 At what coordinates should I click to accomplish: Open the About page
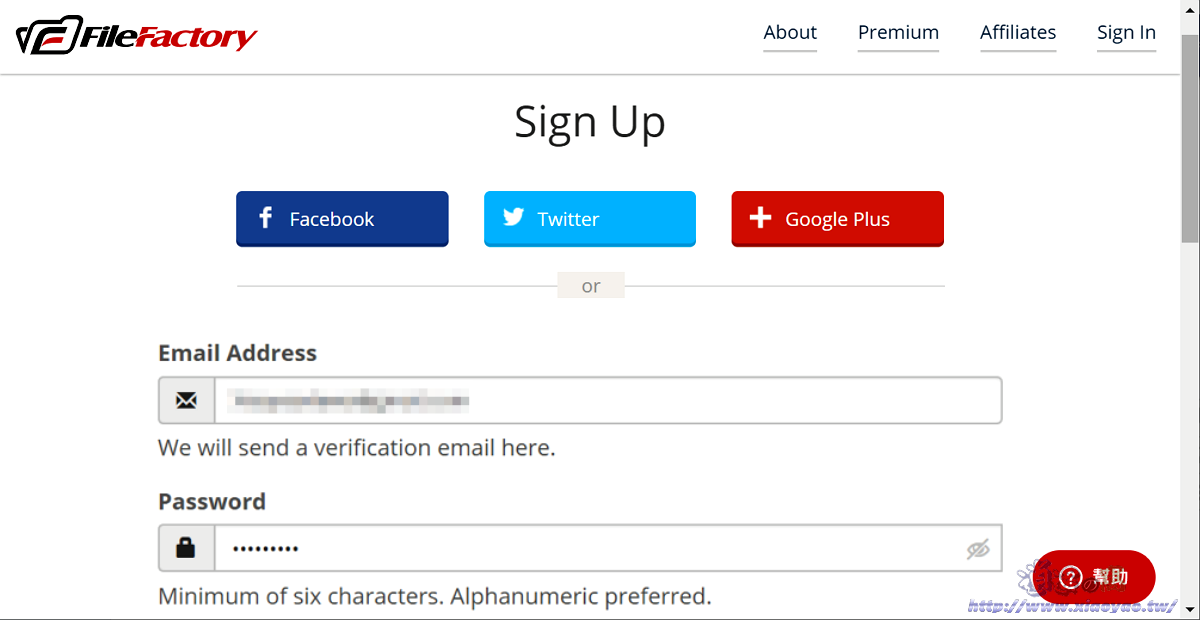coord(790,33)
